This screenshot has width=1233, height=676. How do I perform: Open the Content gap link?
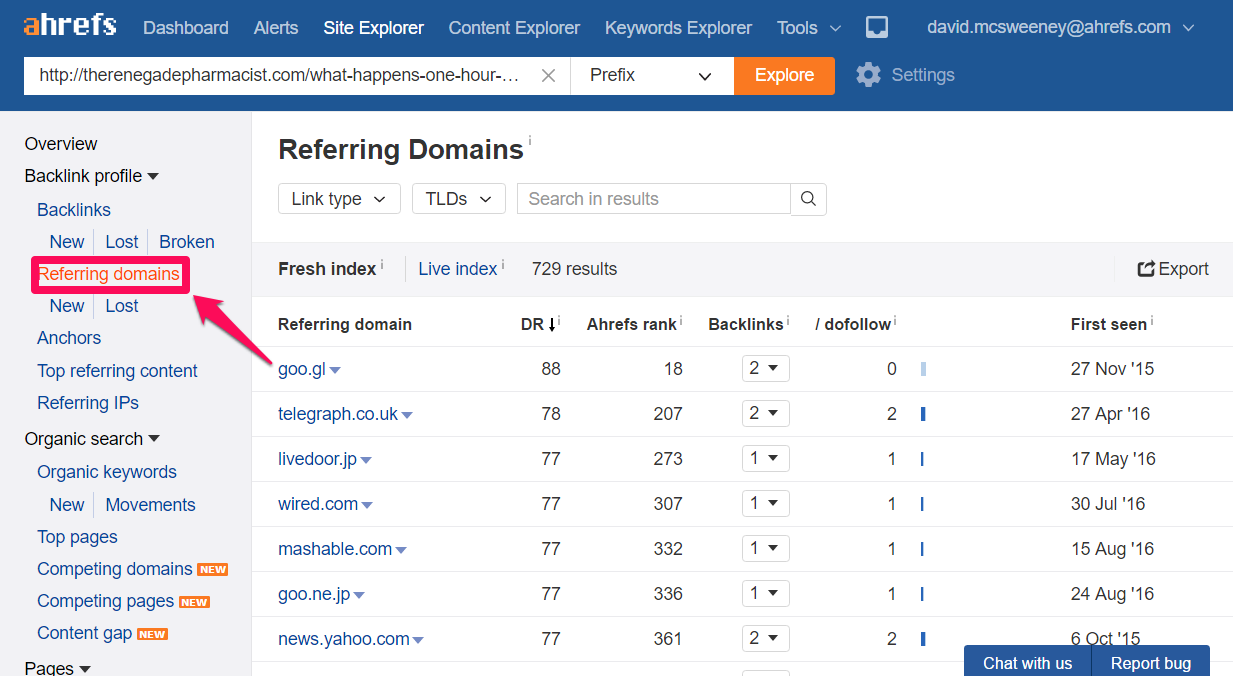[x=85, y=633]
